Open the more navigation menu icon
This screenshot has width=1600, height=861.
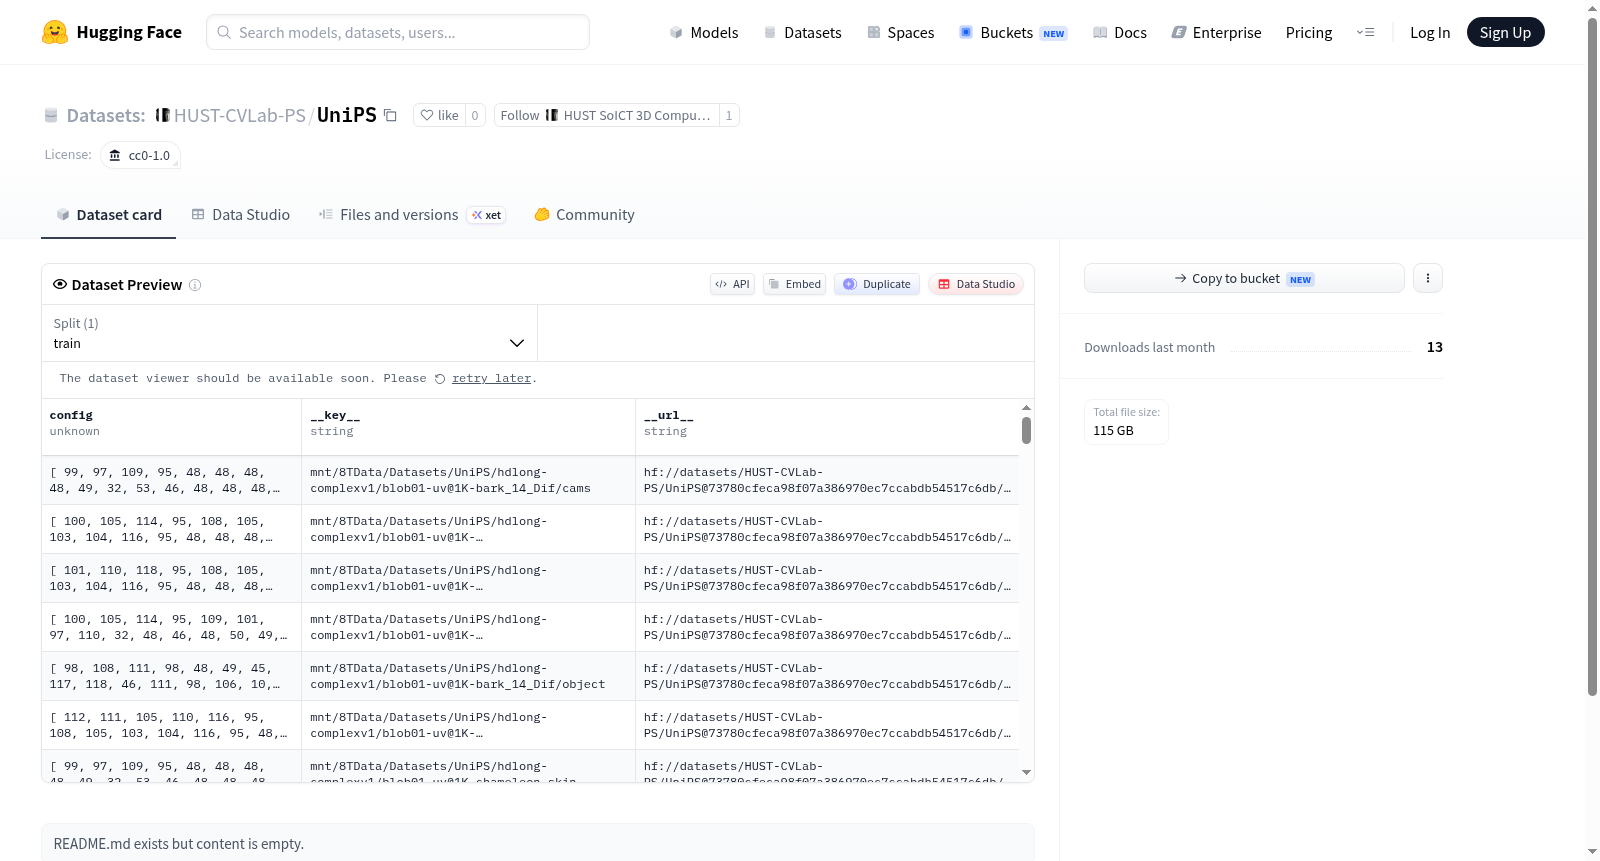(1365, 33)
